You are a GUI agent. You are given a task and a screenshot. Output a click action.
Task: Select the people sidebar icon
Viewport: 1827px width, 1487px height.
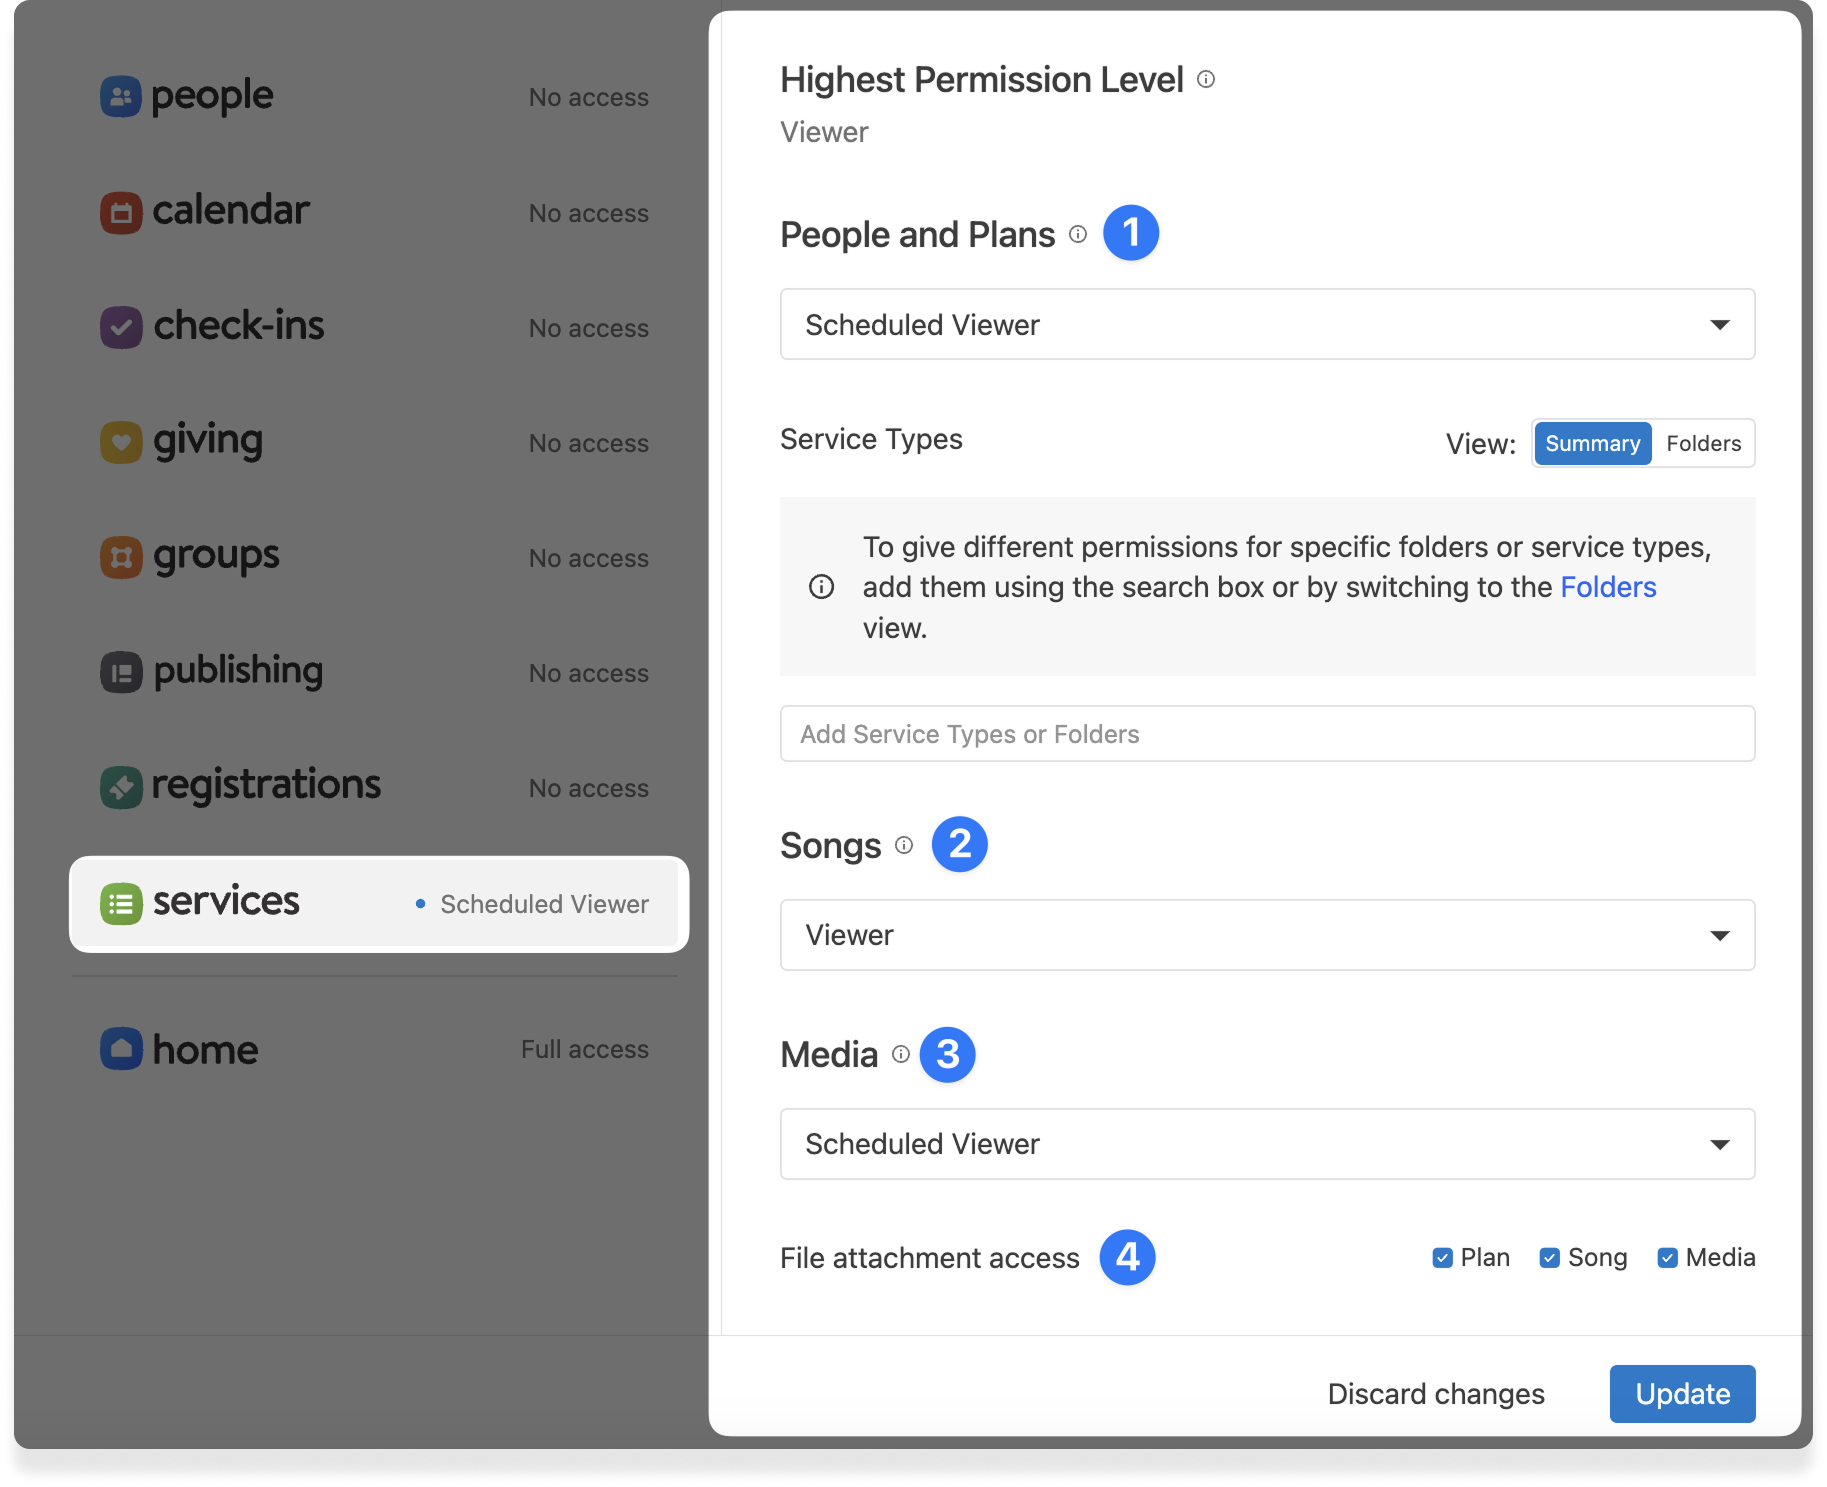(x=120, y=95)
